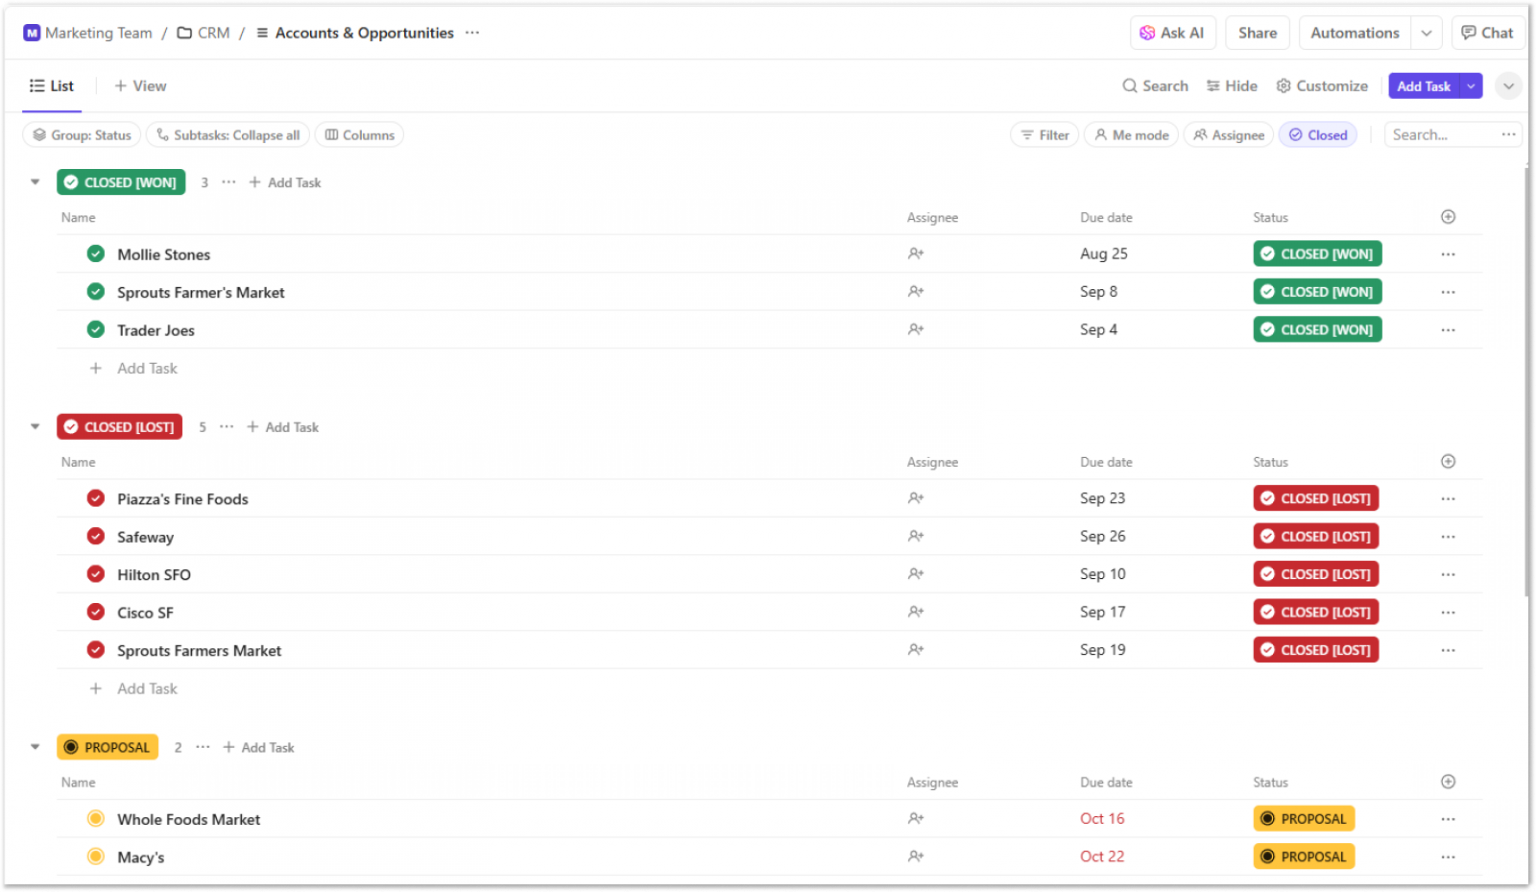Screen dimensions: 1536x892
Task: Assign a user to Hilton SFO
Action: [x=915, y=574]
